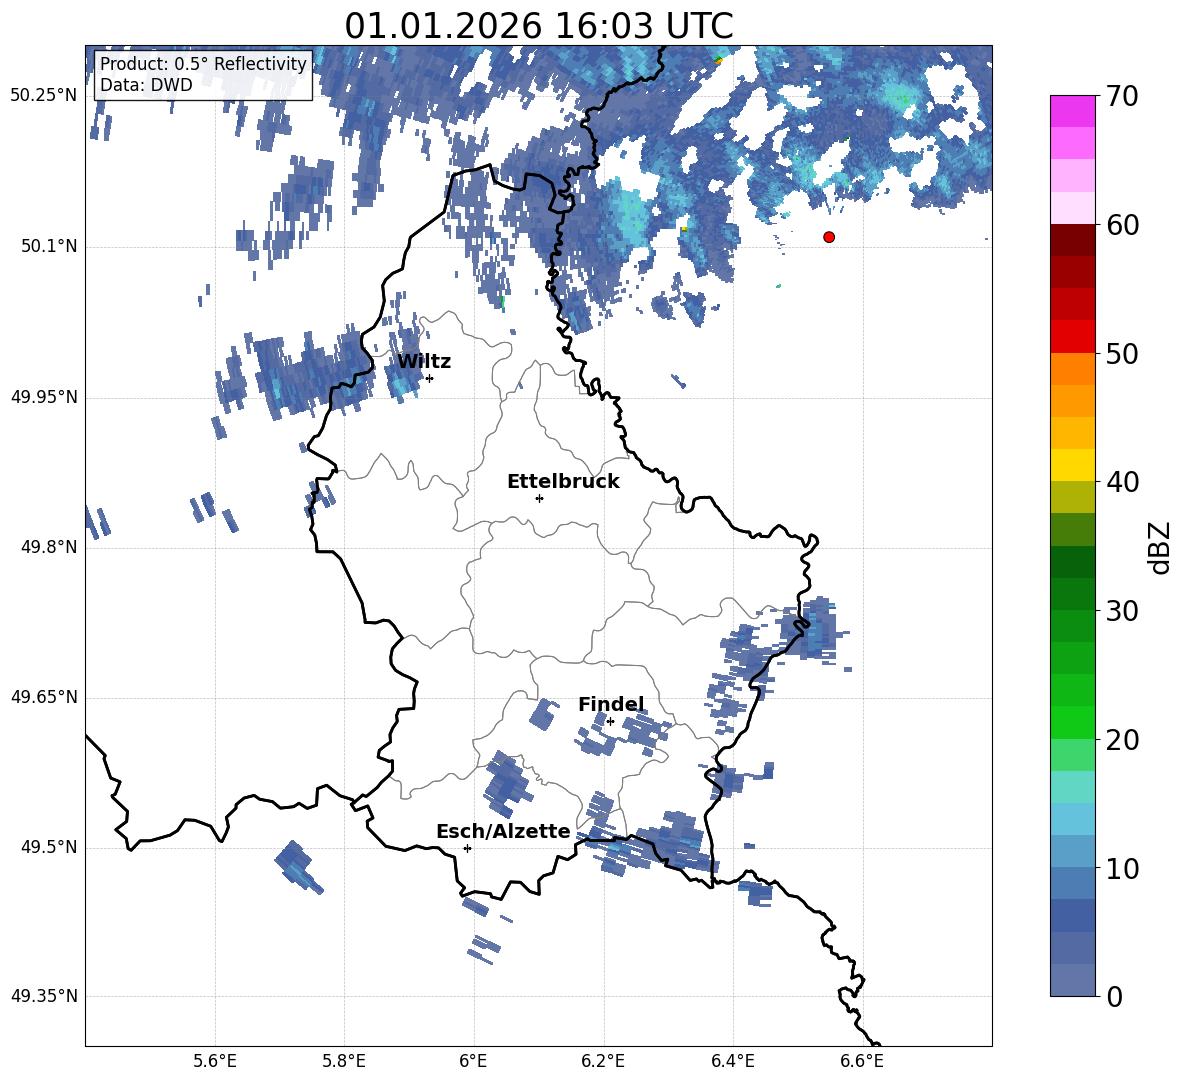
Task: Click the Data: DWD text
Action: click(146, 85)
